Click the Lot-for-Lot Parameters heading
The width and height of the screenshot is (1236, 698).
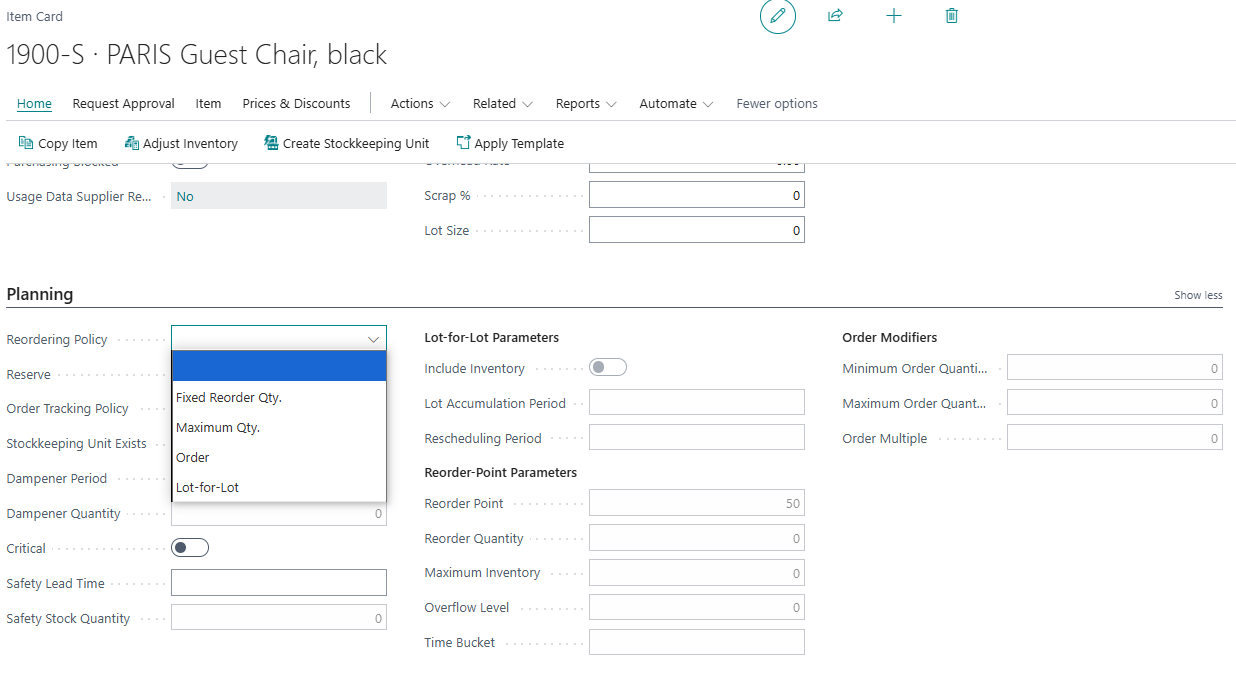491,337
